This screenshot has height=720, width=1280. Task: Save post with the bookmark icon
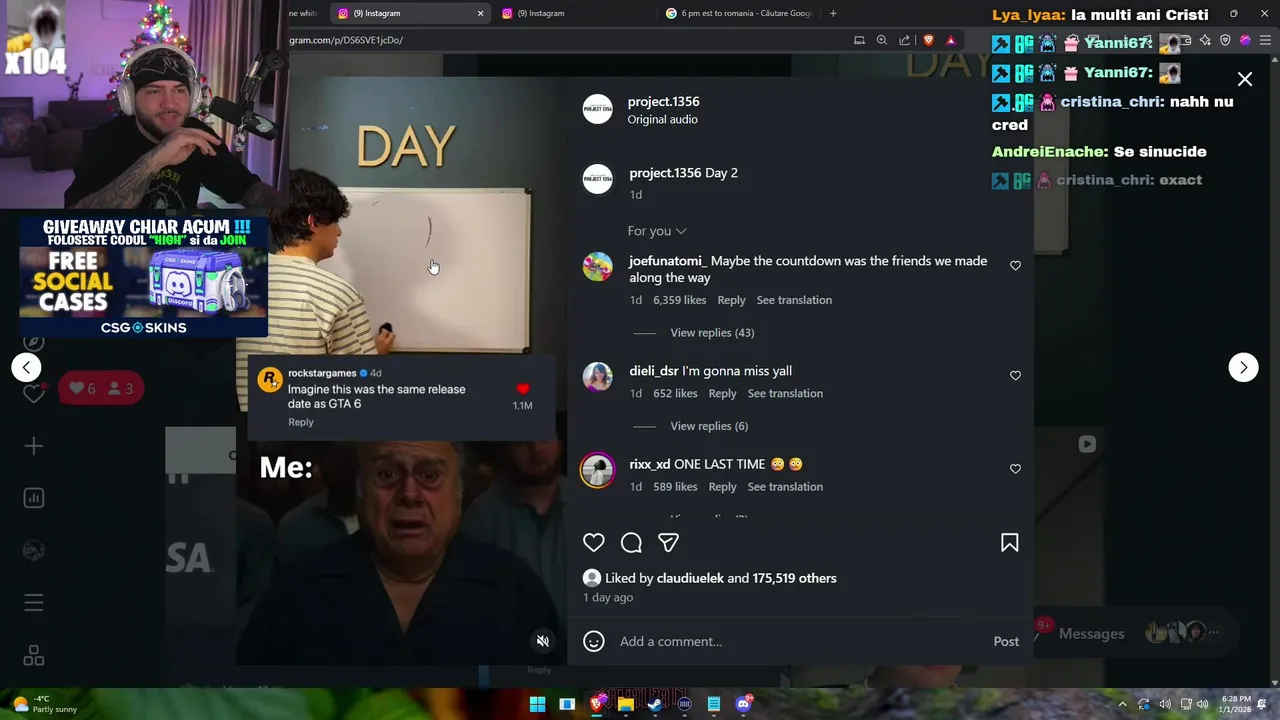click(1010, 542)
